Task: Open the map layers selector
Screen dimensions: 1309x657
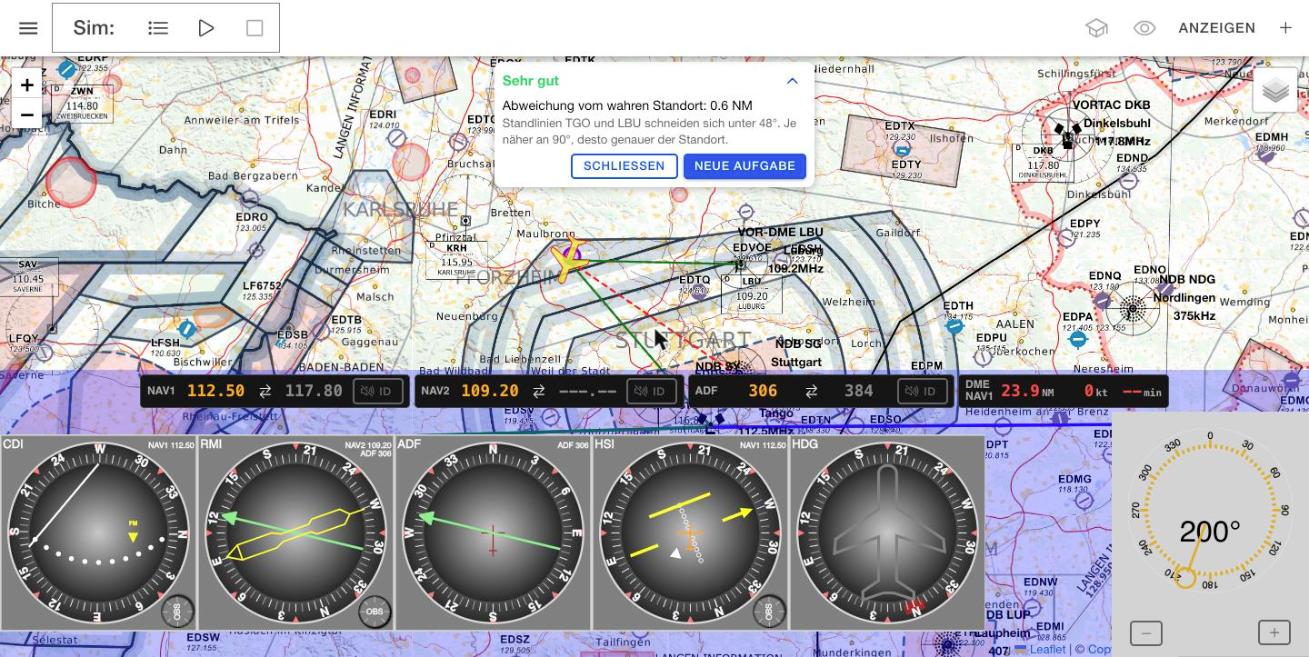Action: coord(1275,91)
